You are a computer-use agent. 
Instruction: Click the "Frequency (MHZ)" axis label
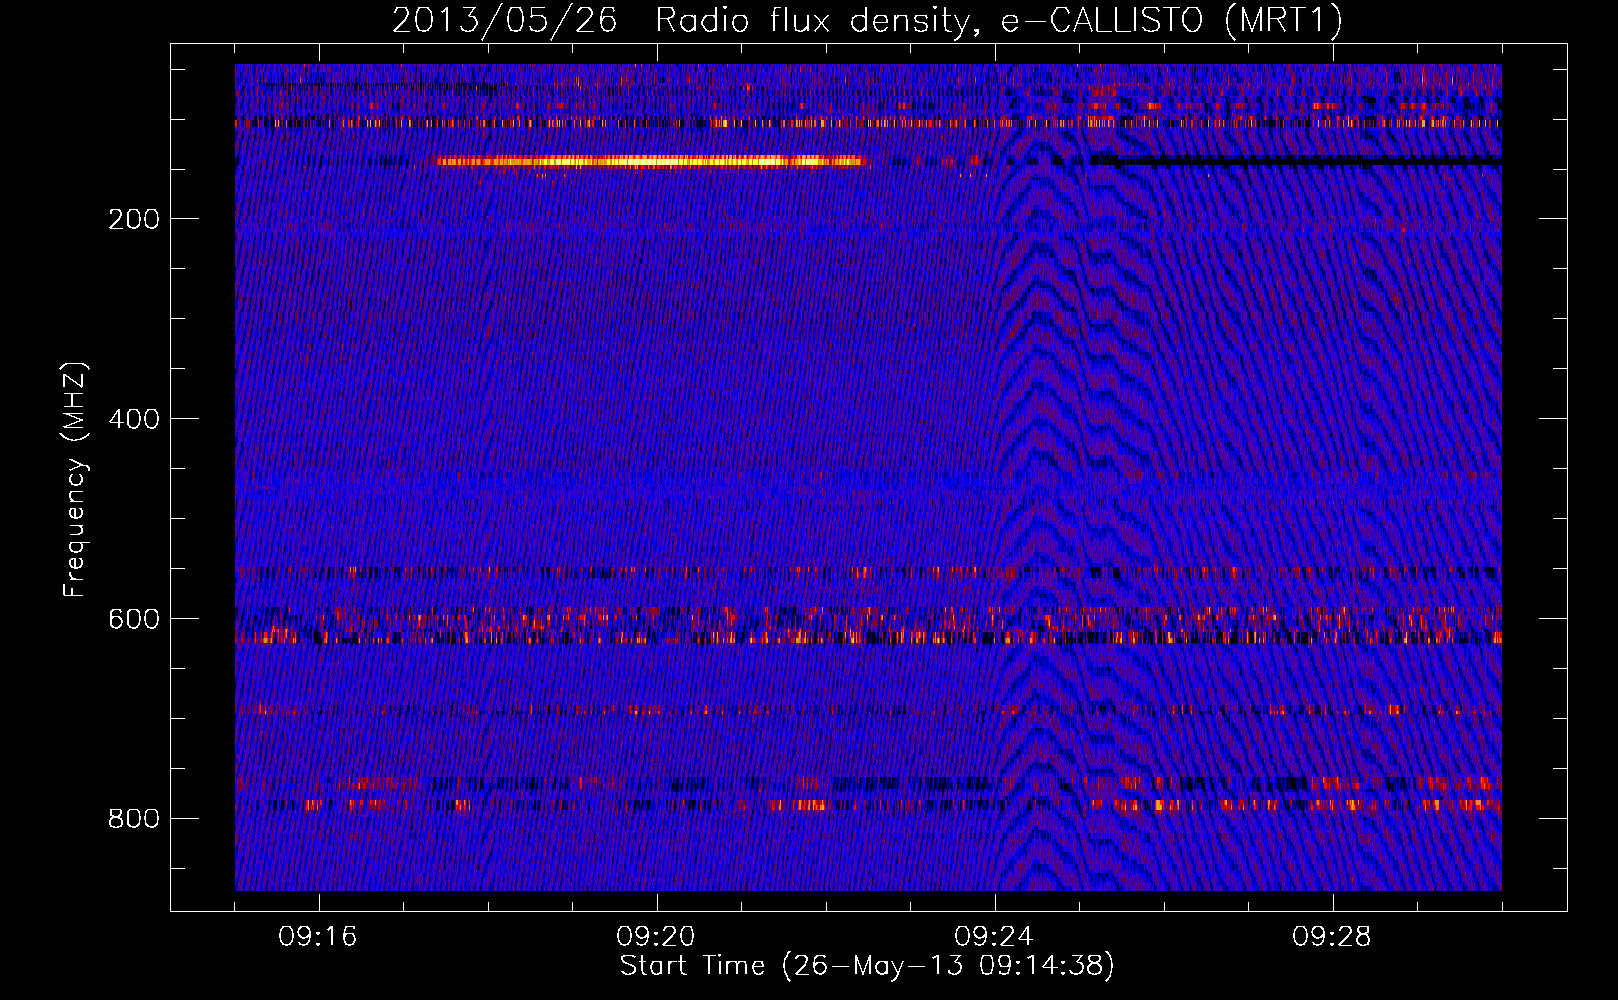[x=74, y=480]
